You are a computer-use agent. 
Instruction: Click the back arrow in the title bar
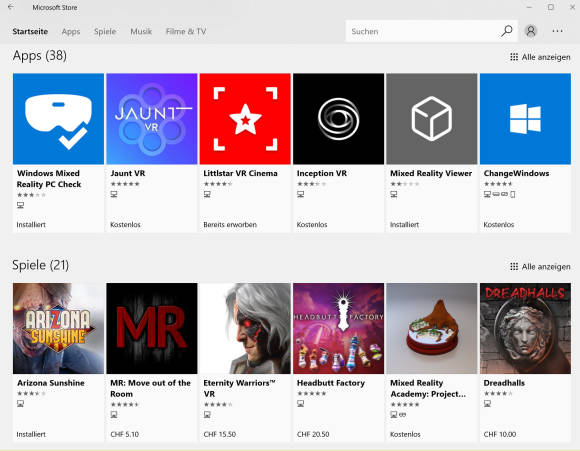(11, 7)
